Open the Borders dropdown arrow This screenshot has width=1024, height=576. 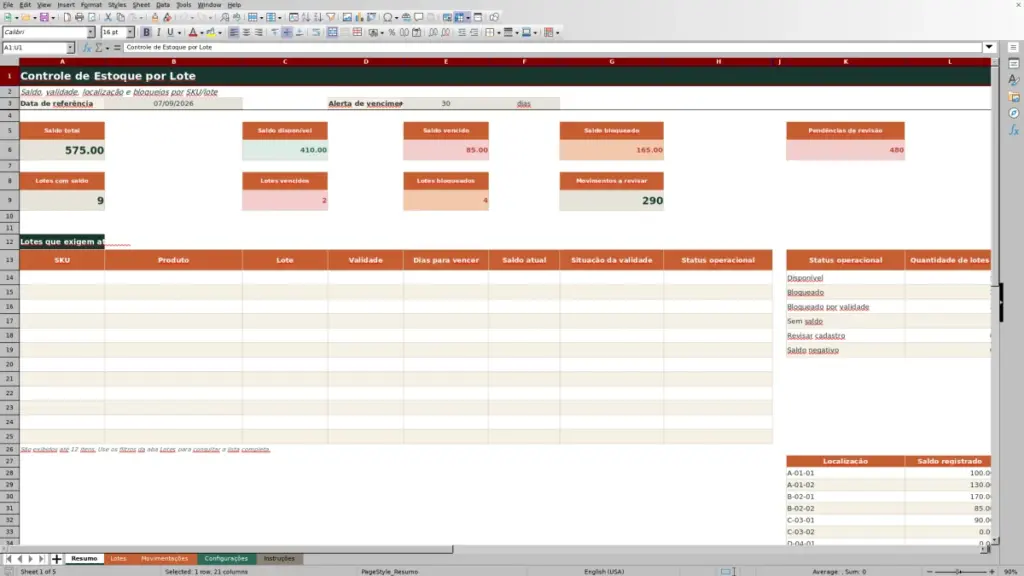[498, 33]
